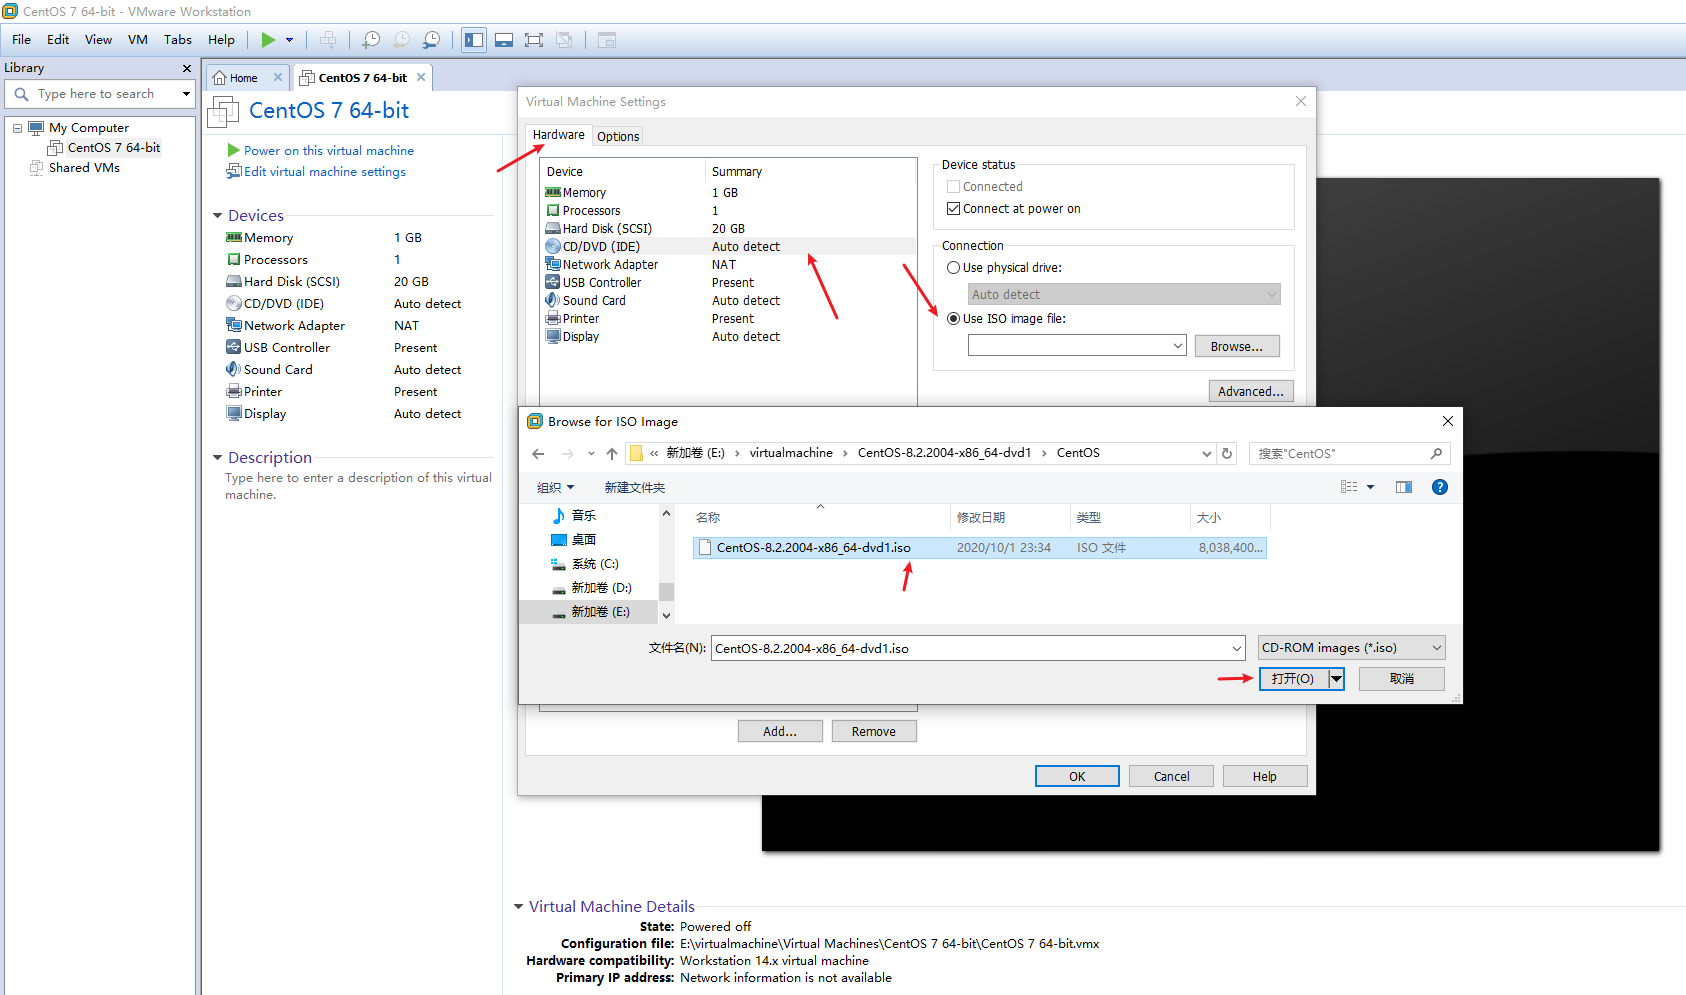Go back in Browse for ISO dialog

click(x=539, y=454)
